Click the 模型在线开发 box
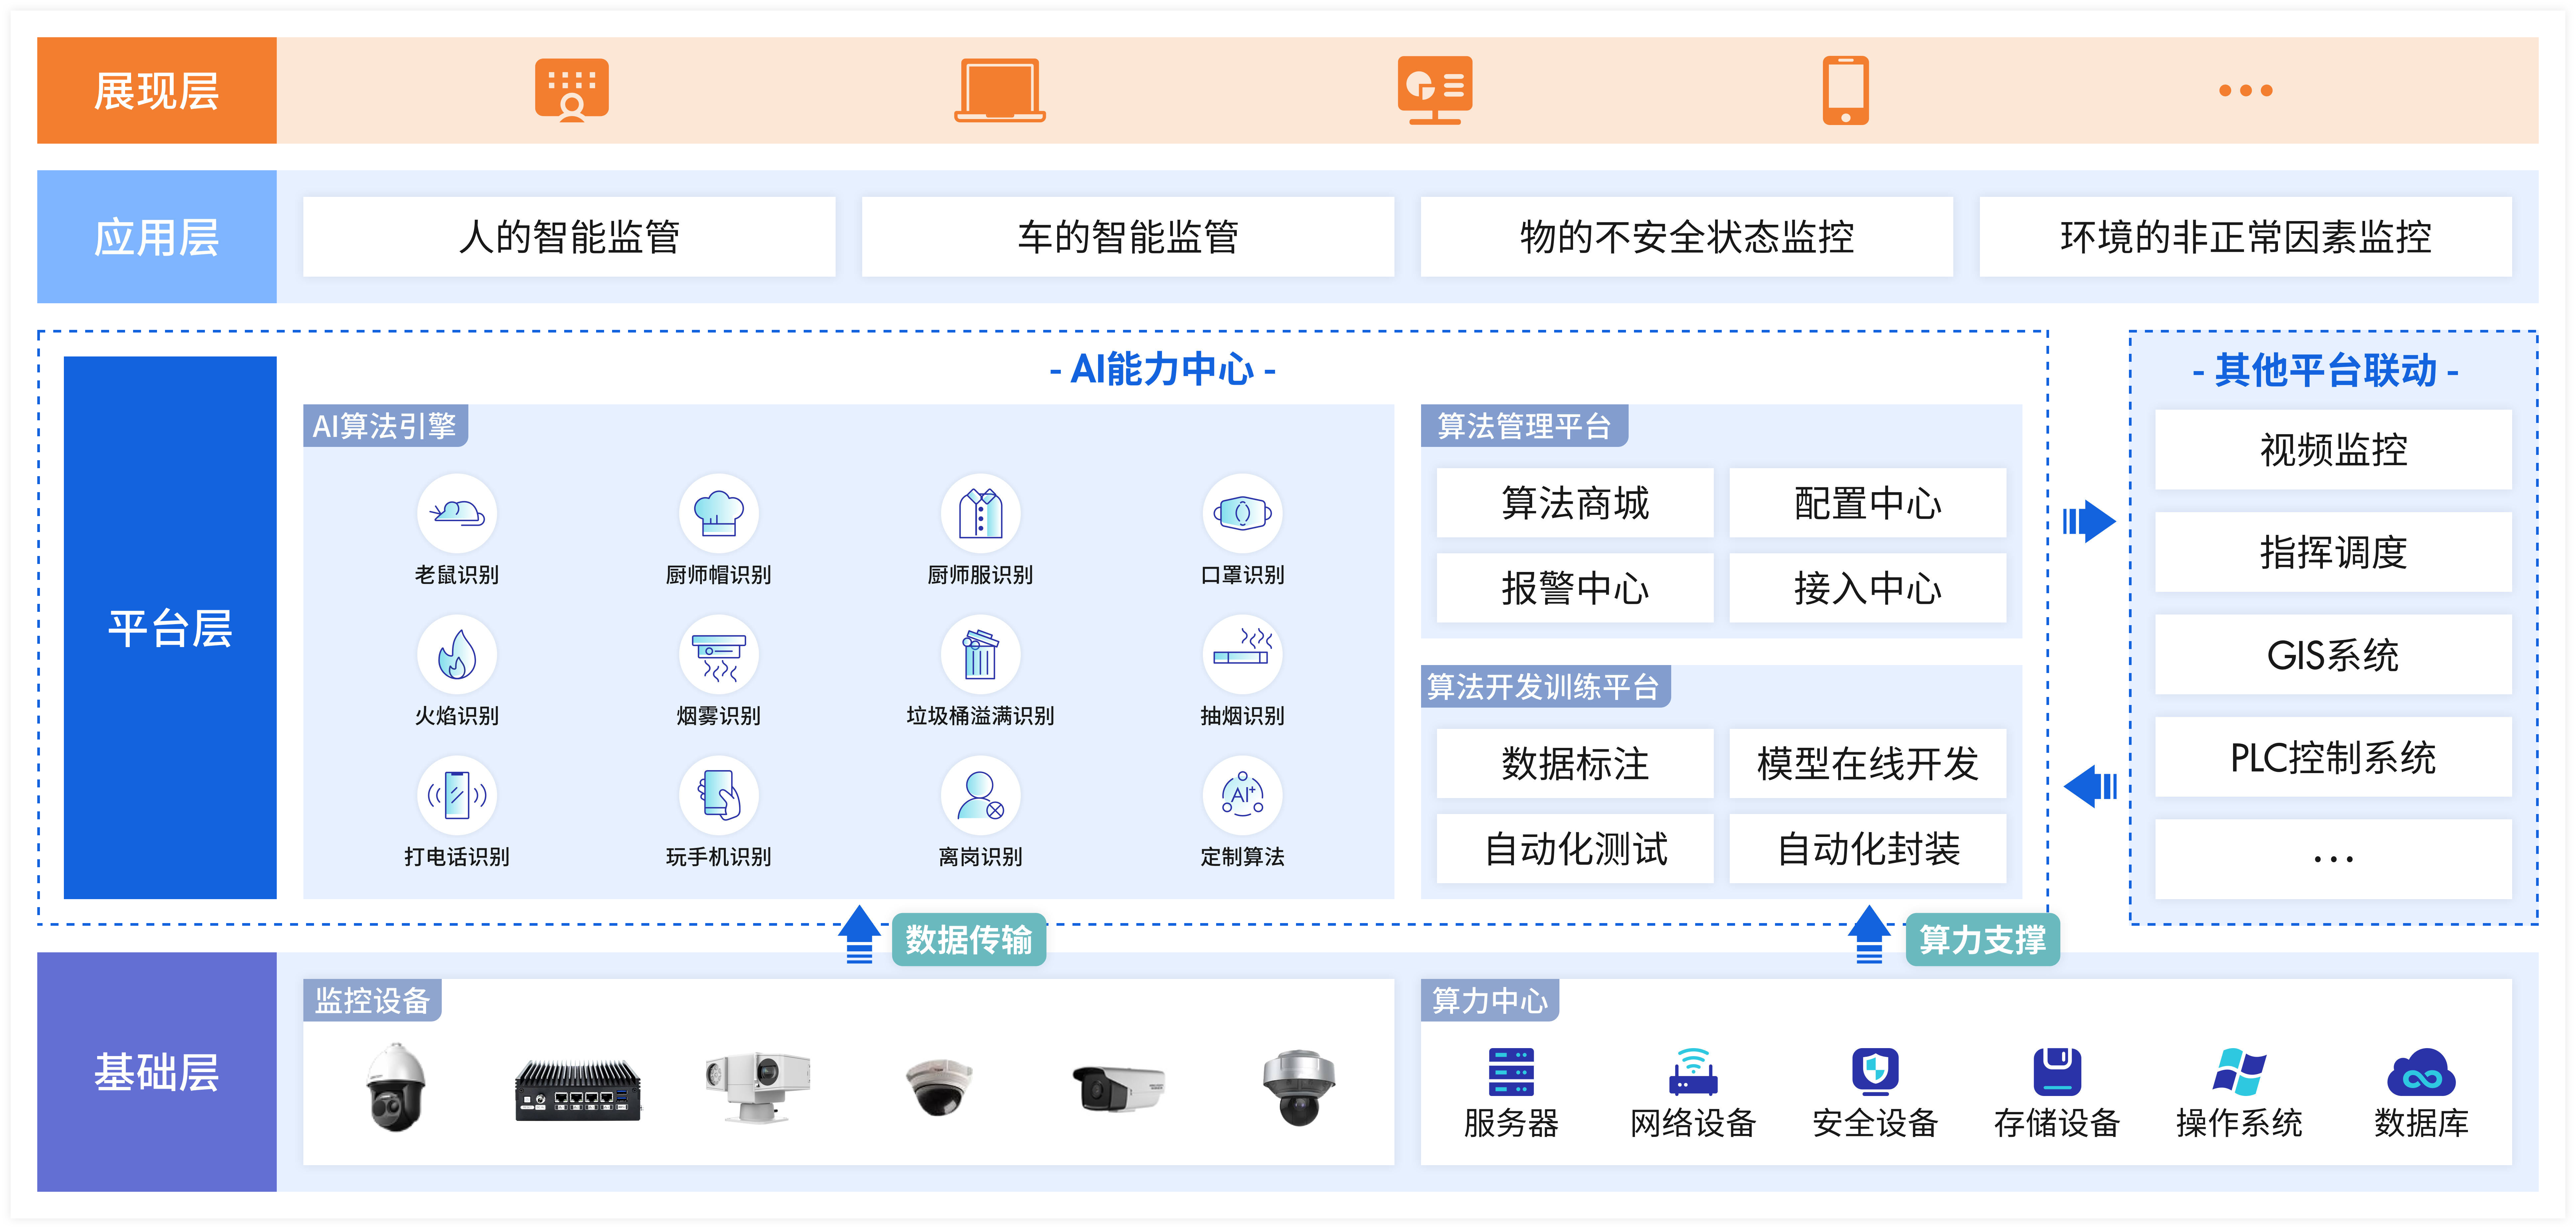2576x1229 pixels. coord(1868,764)
